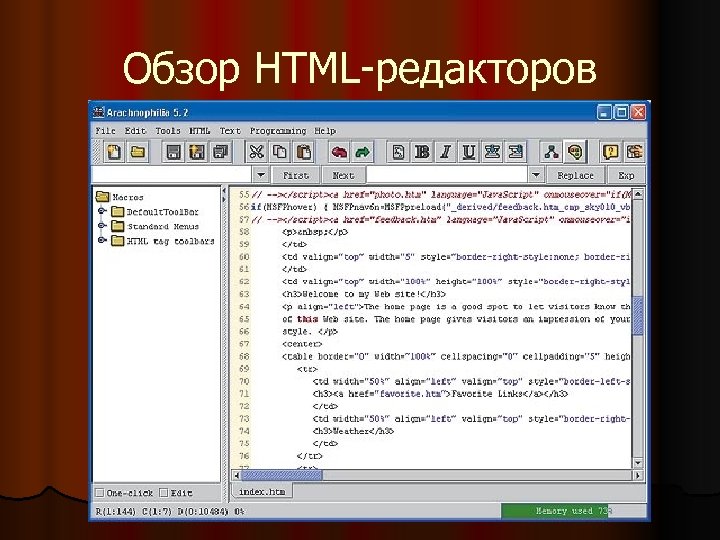Click the line 74 Weather heading text

click(x=354, y=431)
